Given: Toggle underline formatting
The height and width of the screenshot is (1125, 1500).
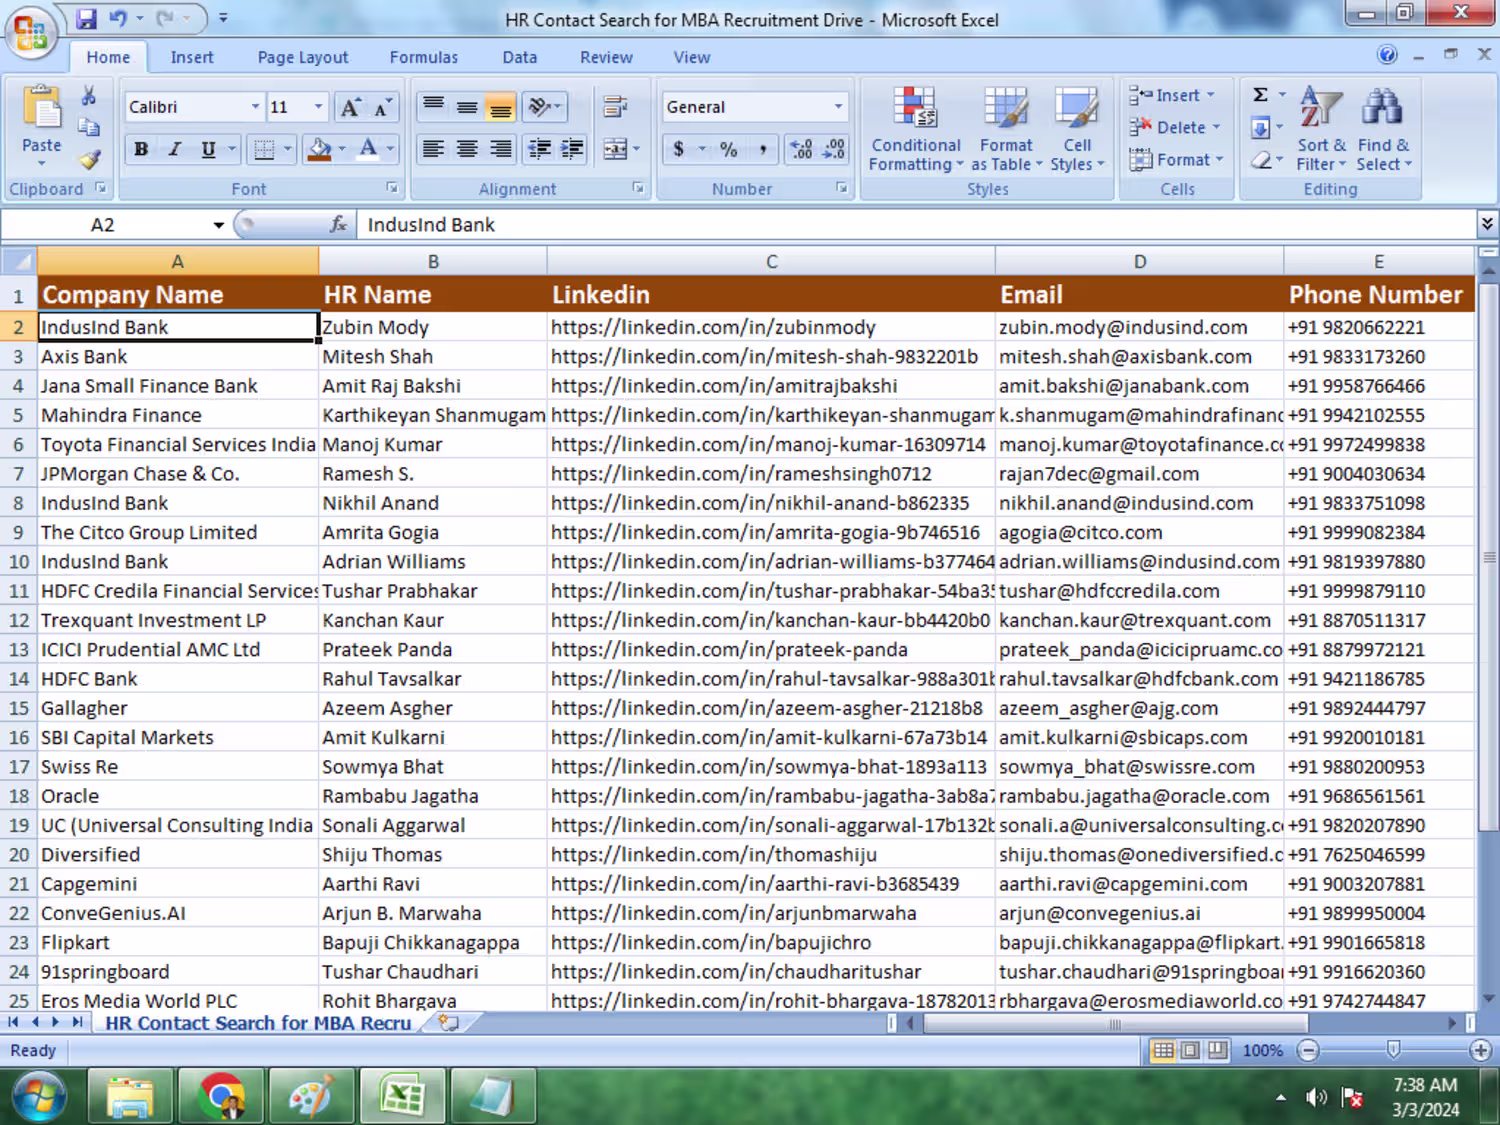Looking at the screenshot, I should [x=208, y=150].
